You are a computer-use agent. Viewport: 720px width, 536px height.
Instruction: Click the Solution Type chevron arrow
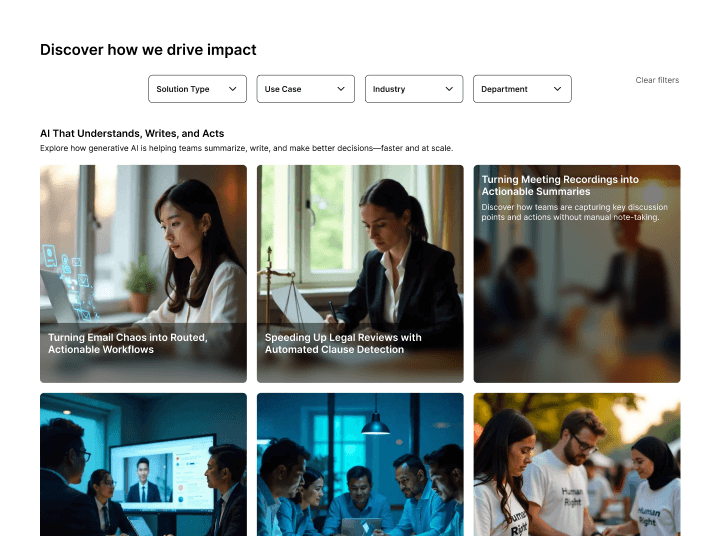point(233,89)
